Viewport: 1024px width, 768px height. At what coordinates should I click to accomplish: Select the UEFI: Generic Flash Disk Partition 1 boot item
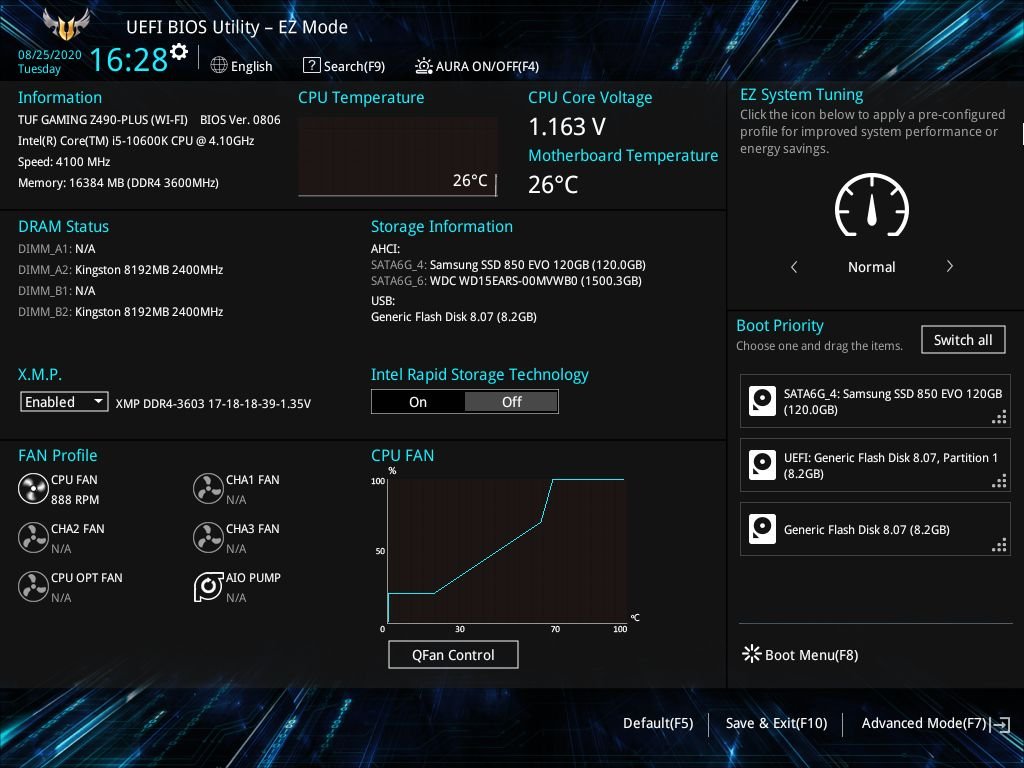tap(875, 465)
